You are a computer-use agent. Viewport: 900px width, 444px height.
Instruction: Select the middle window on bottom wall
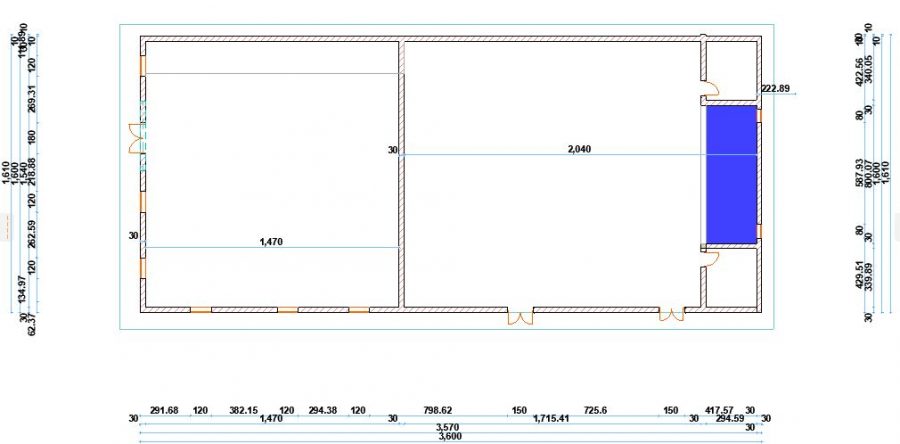pos(288,310)
